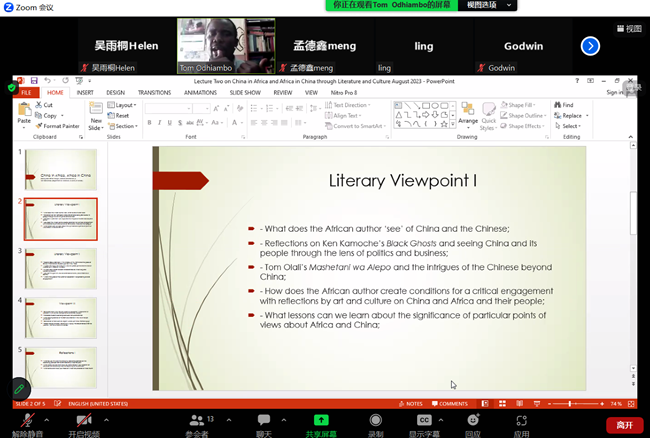Viewport: 650px width, 438px height.
Task: Click the green annotation pencil icon
Action: click(18, 388)
